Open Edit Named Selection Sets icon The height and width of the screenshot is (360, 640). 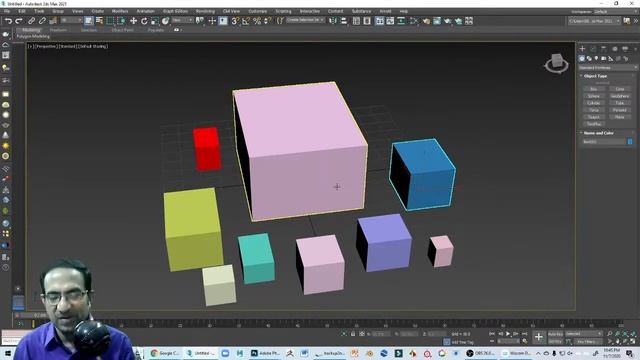click(280, 21)
